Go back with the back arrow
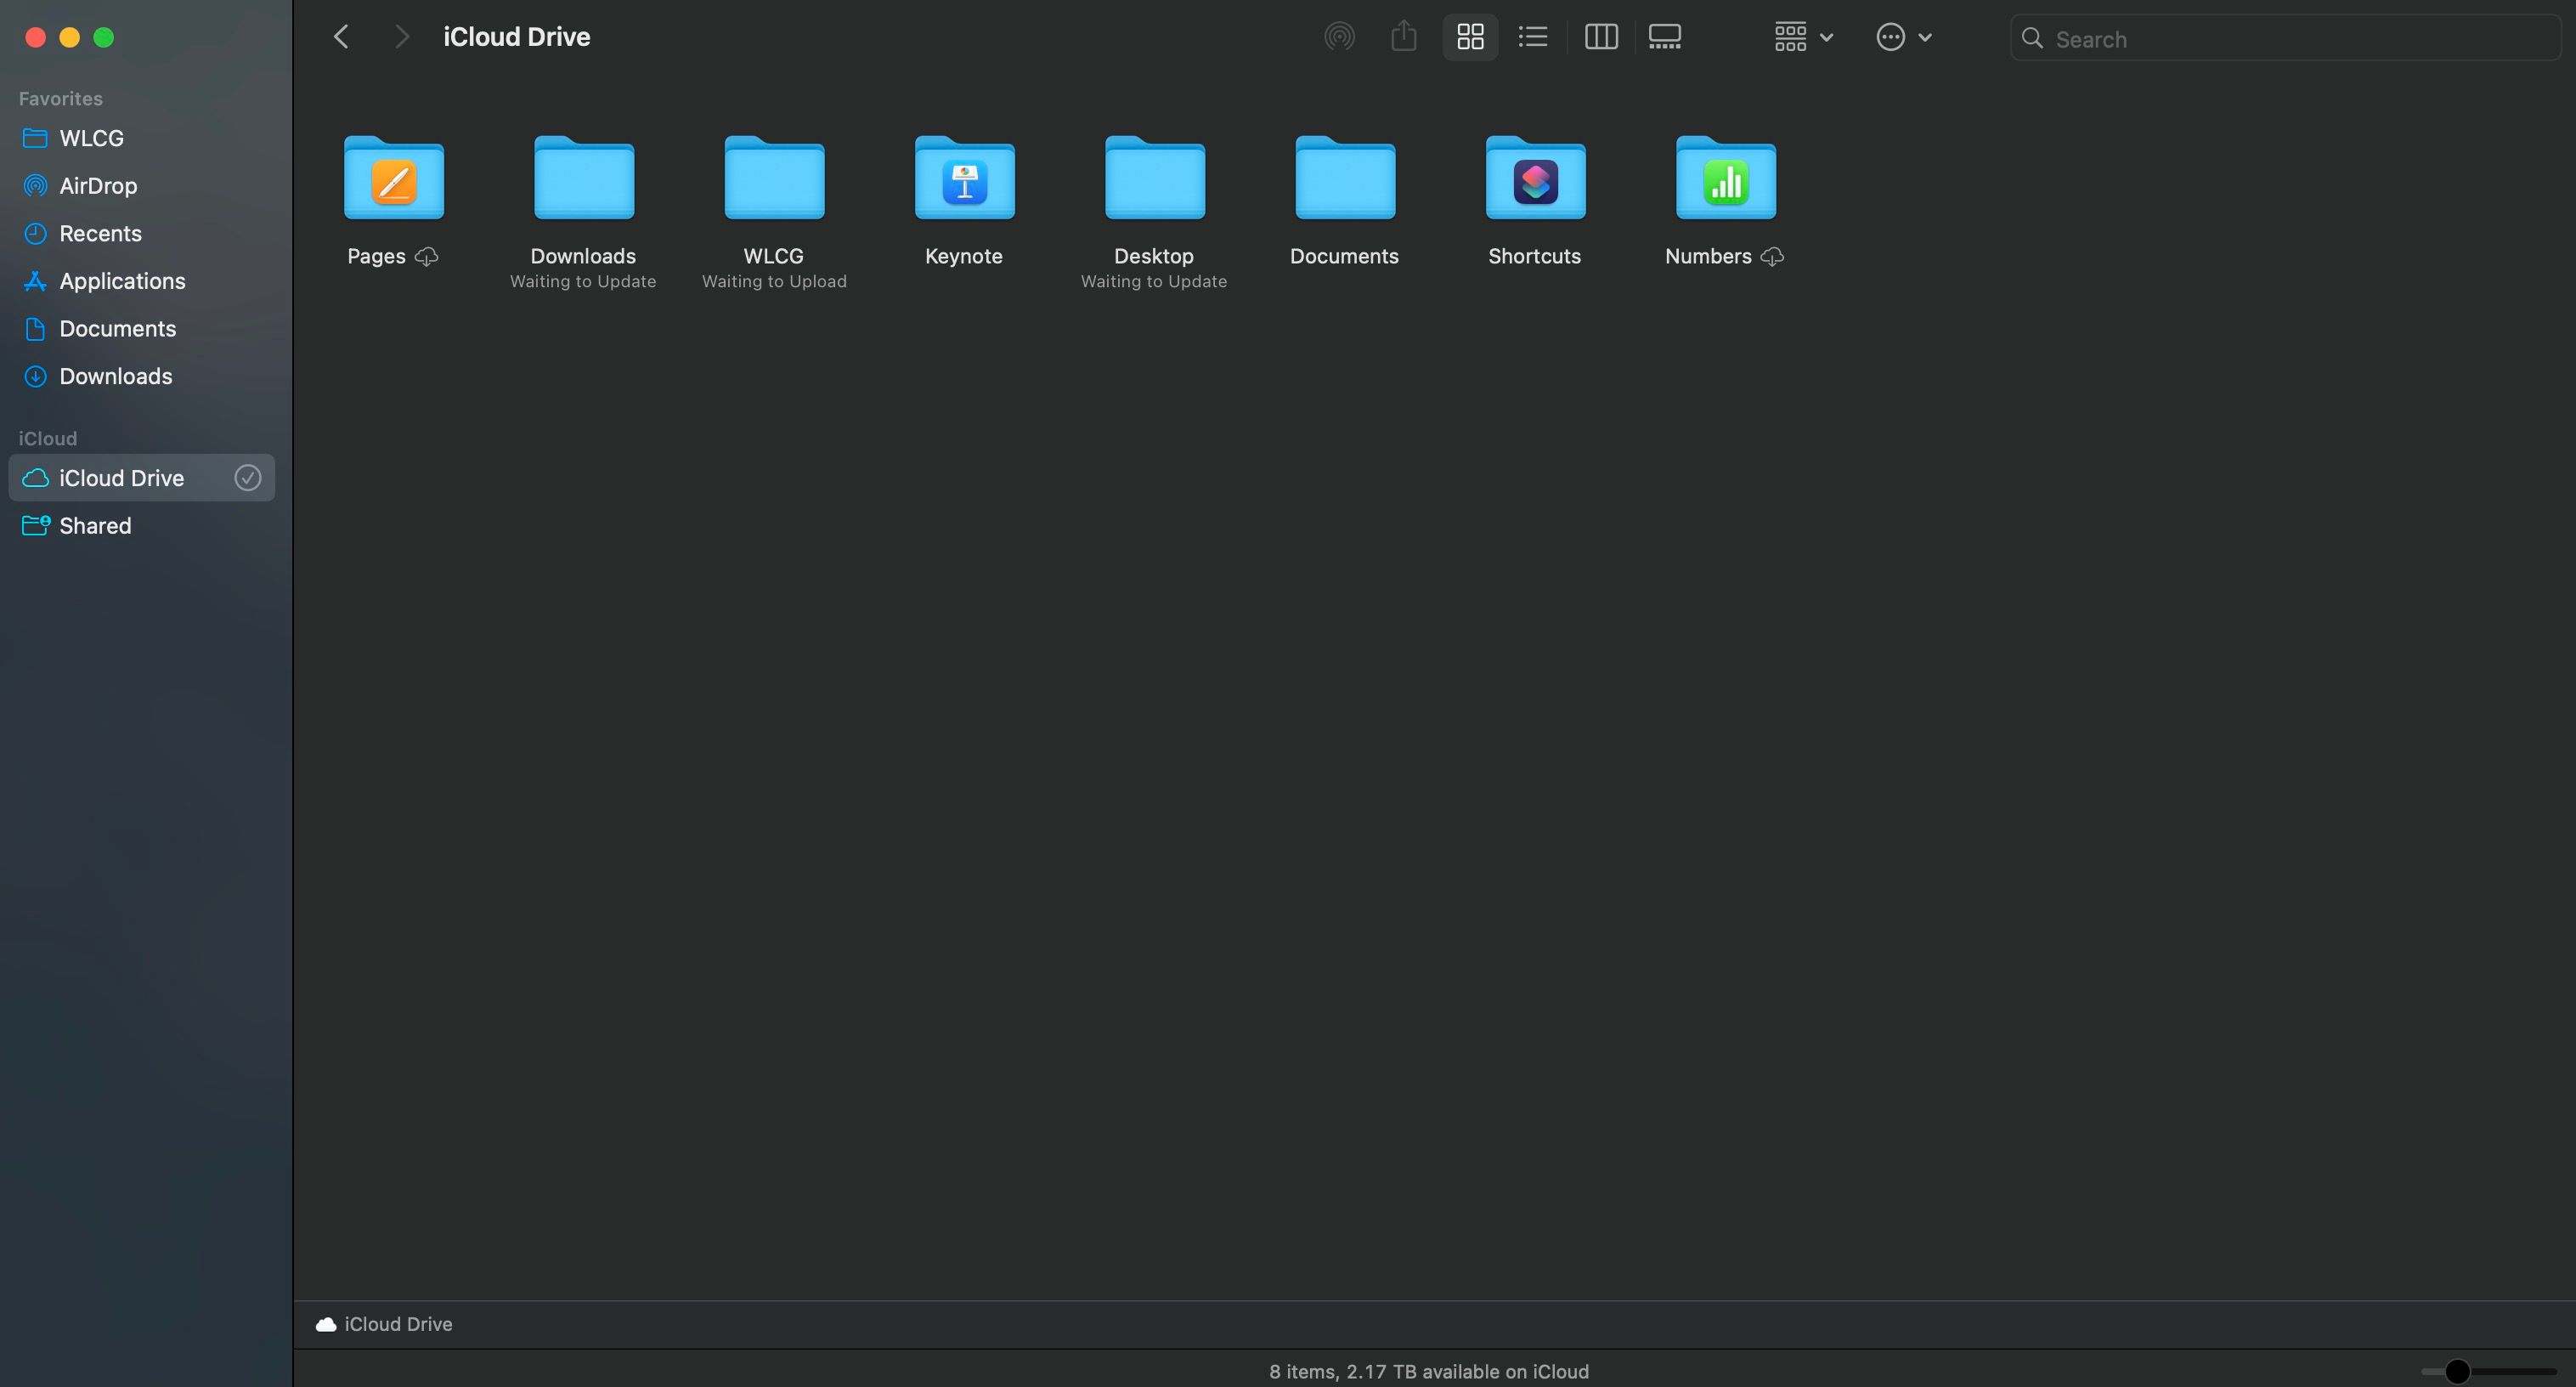The image size is (2576, 1387). pos(341,37)
